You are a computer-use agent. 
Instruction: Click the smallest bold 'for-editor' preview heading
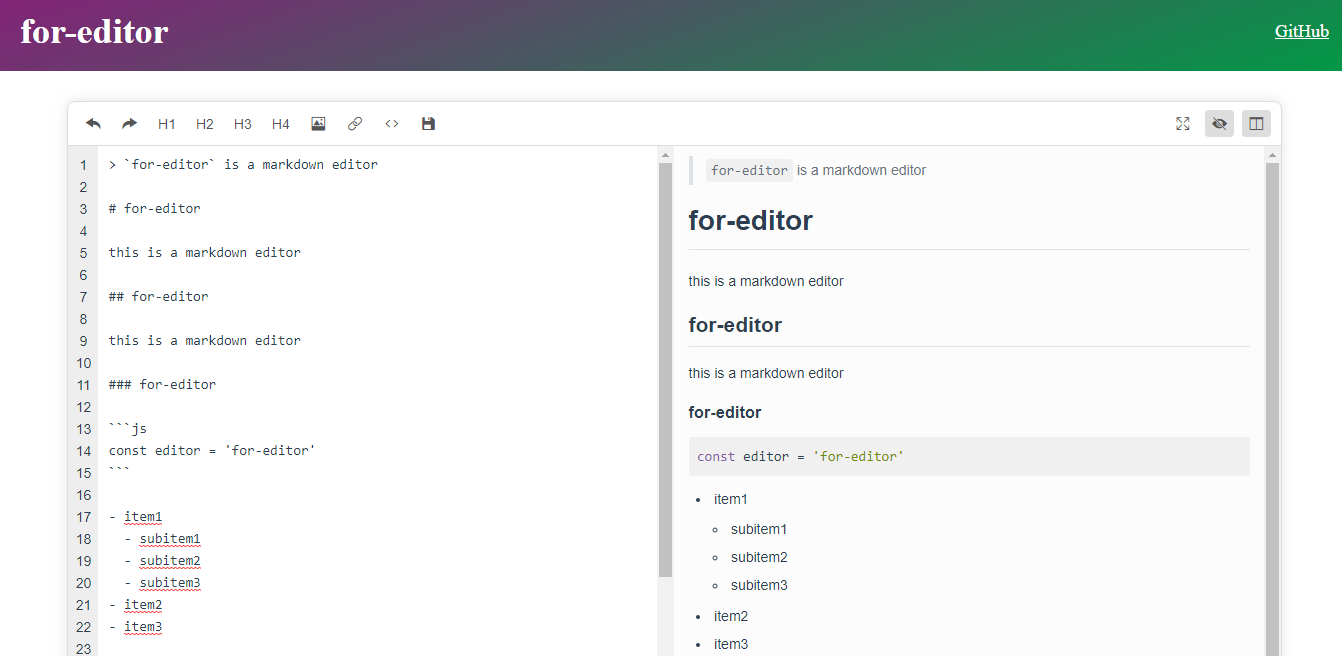tap(725, 412)
